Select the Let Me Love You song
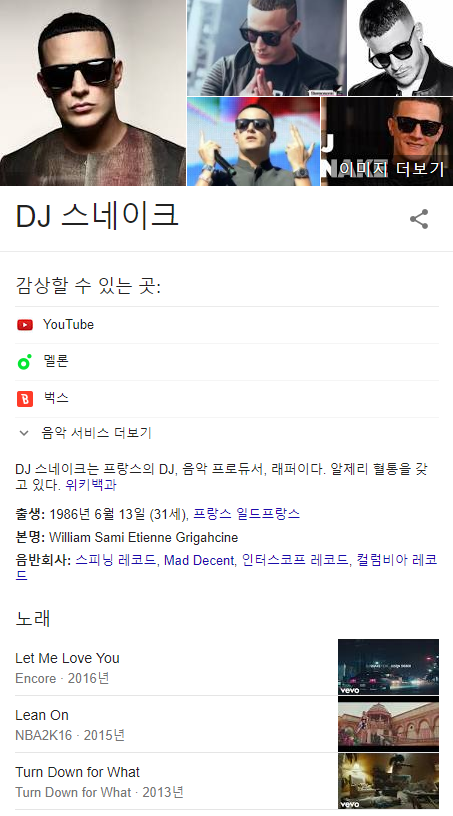 67,658
